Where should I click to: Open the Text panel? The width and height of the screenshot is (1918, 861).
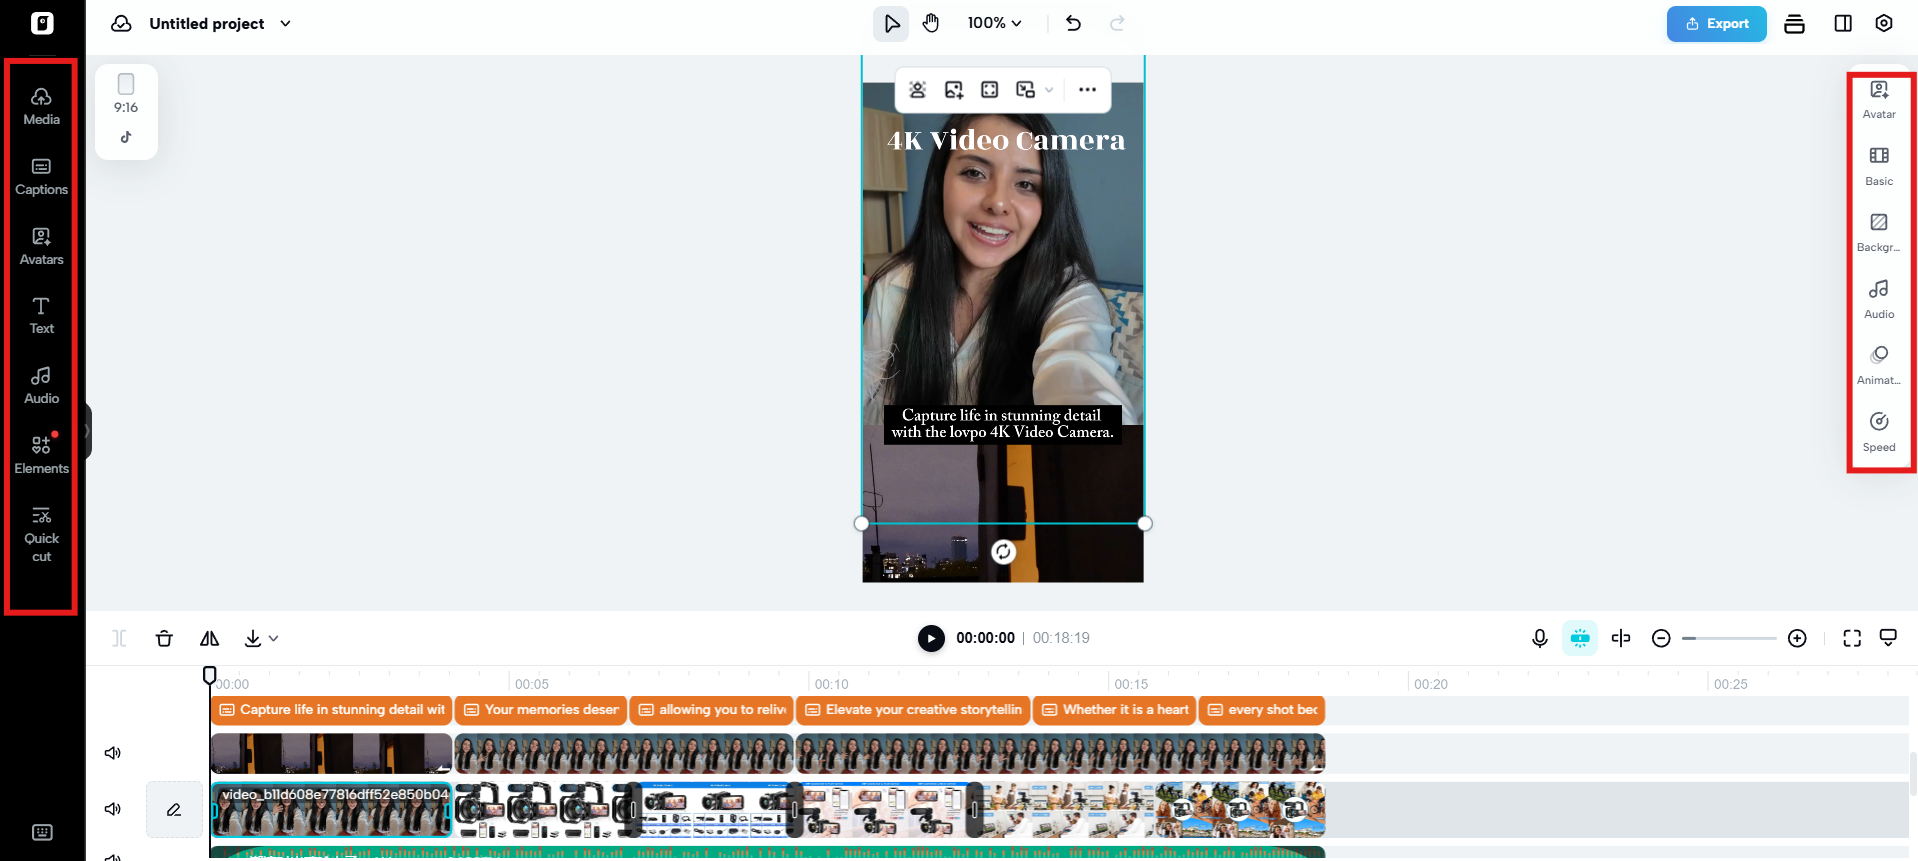(41, 315)
